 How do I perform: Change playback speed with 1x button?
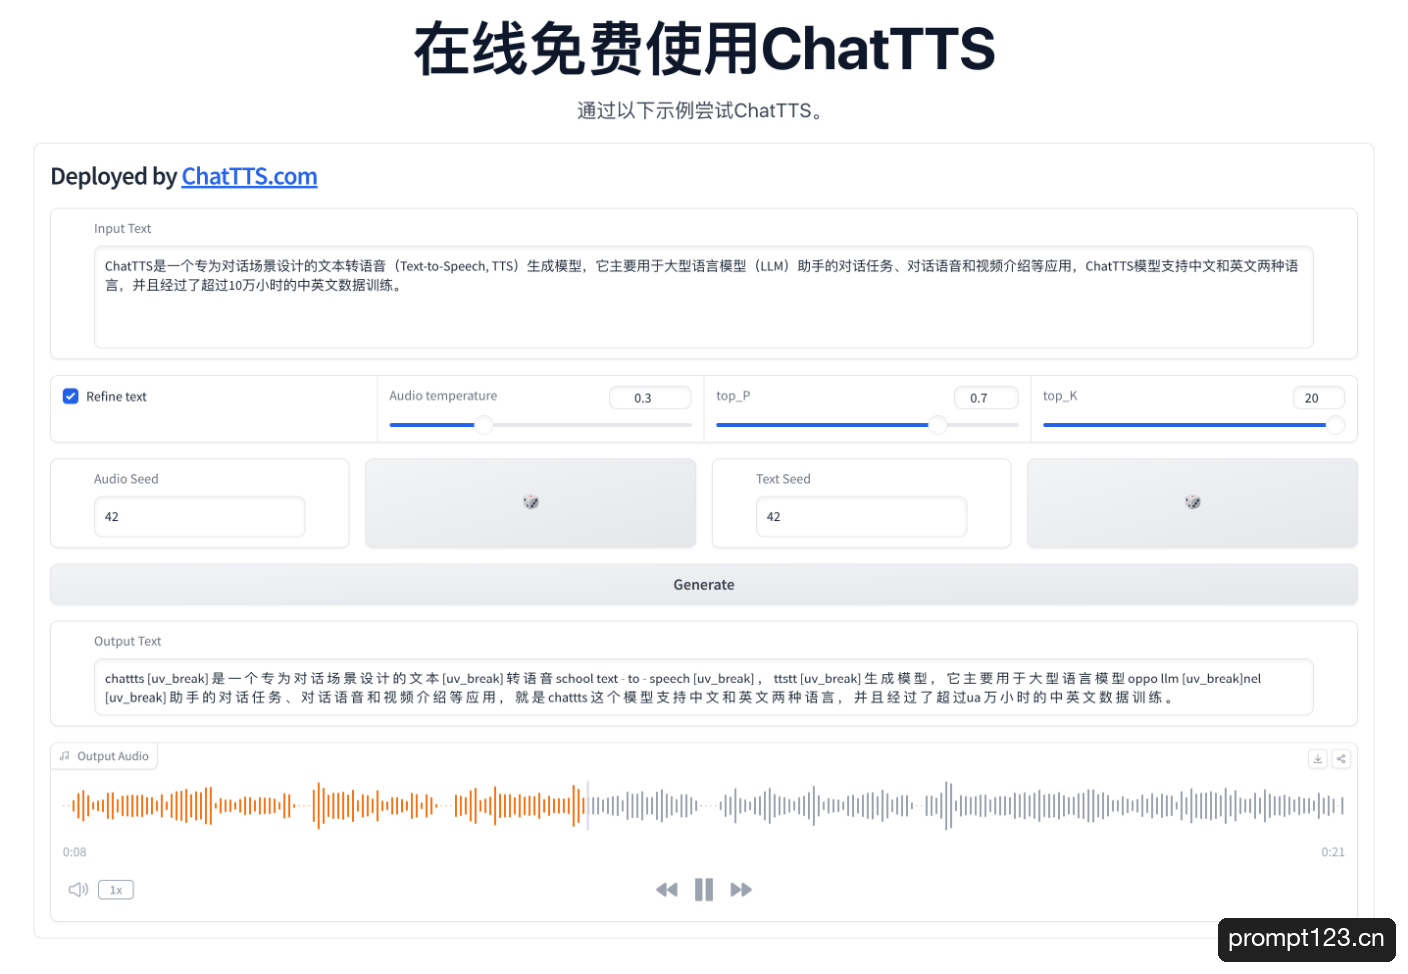(x=116, y=889)
